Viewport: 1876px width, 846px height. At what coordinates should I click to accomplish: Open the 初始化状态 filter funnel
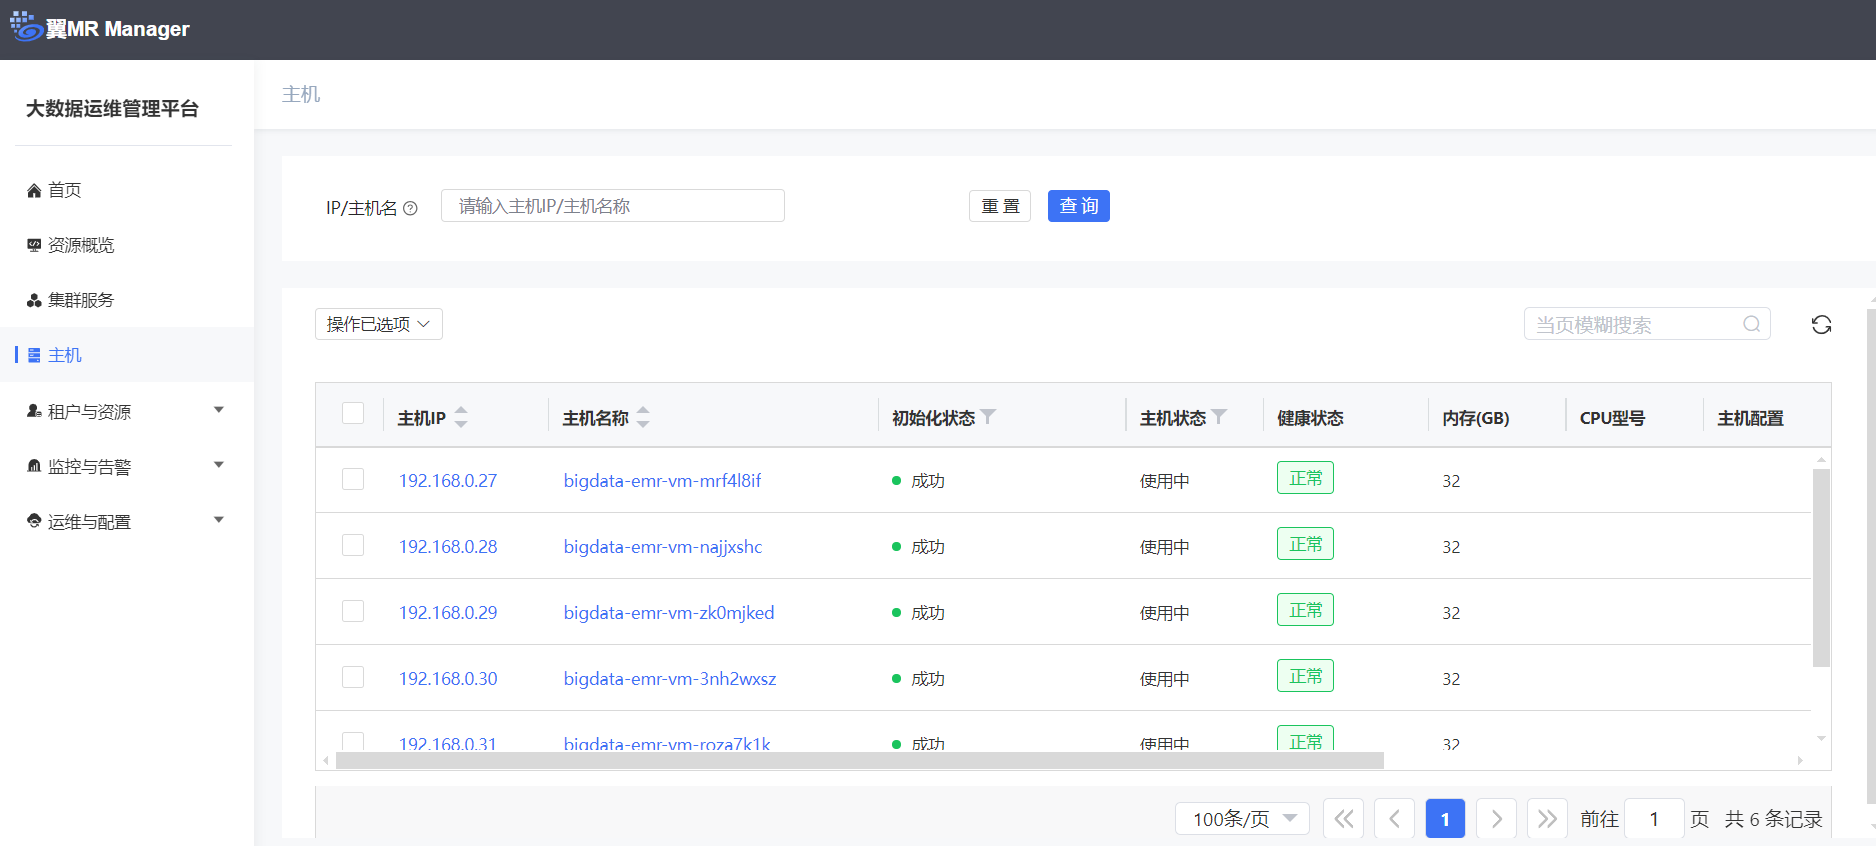(988, 417)
